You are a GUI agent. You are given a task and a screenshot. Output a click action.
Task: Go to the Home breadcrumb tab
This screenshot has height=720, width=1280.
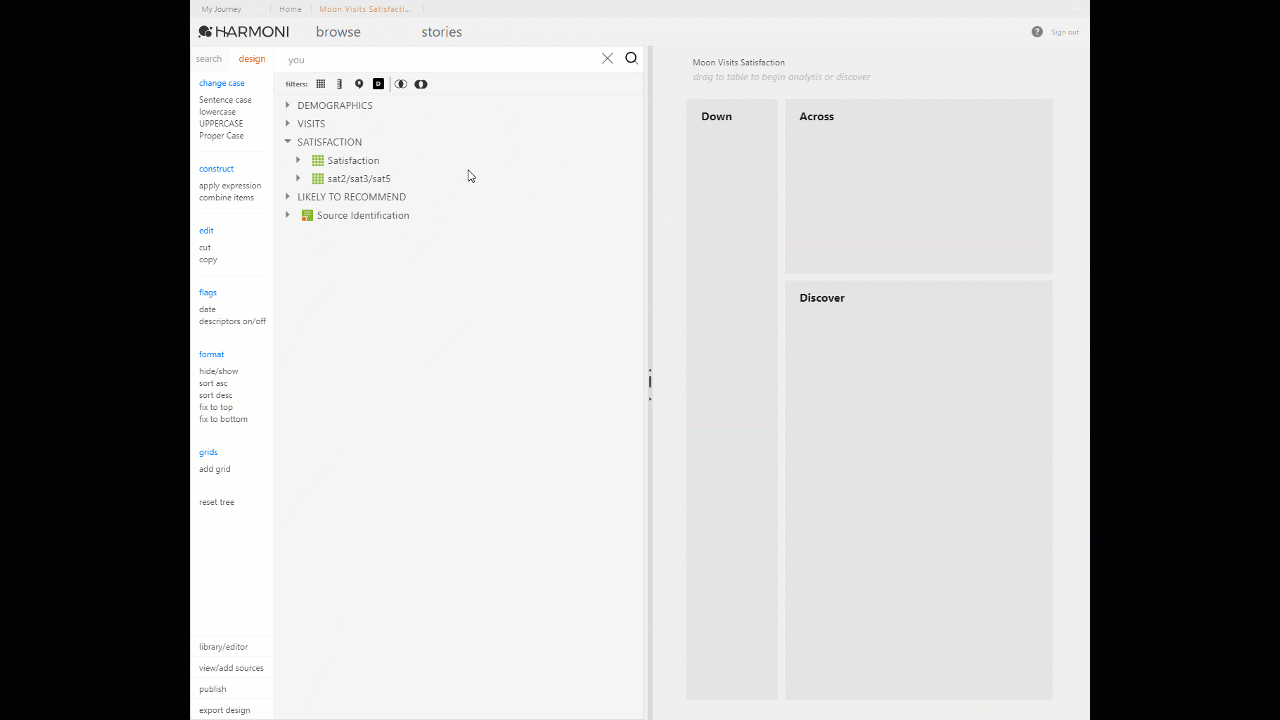(x=290, y=9)
